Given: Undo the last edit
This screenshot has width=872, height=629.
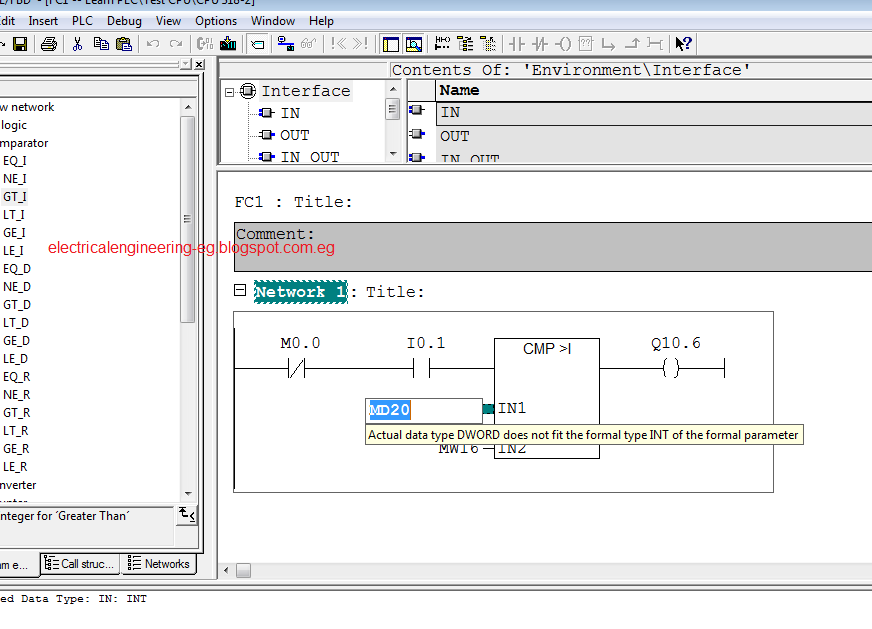Looking at the screenshot, I should pyautogui.click(x=151, y=43).
